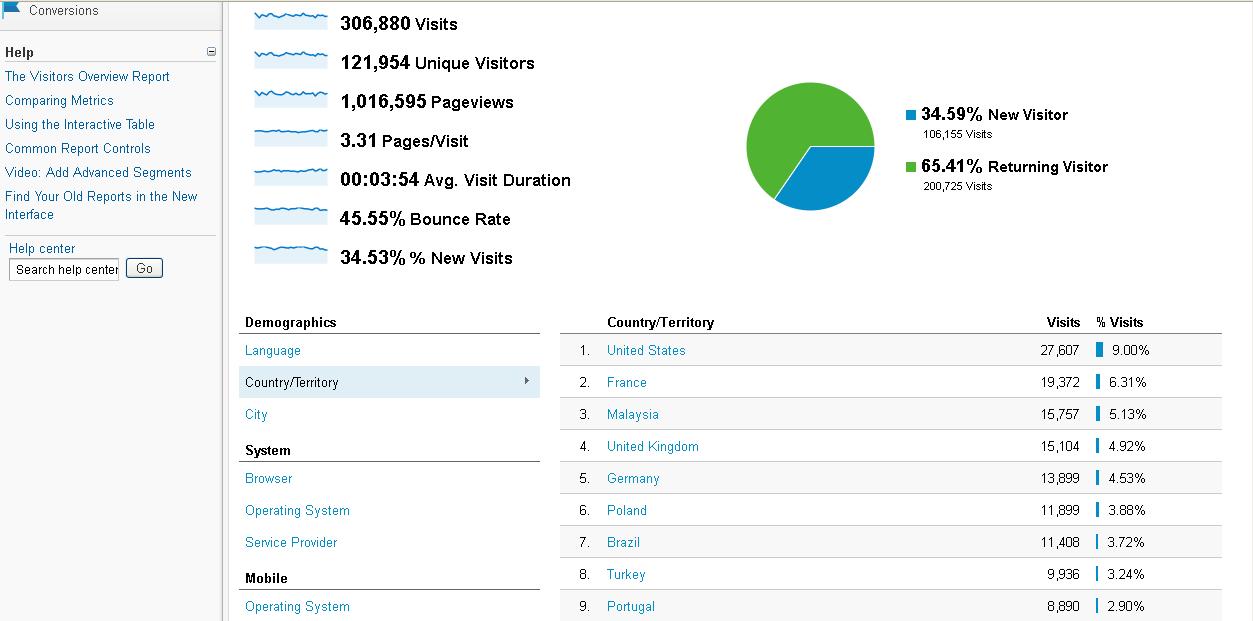
Task: Open the Comparing Metrics help article
Action: 59,101
